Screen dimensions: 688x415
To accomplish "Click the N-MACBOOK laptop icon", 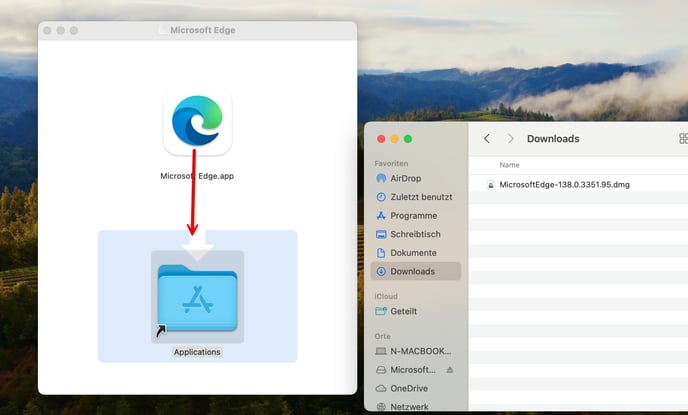I will tap(381, 351).
